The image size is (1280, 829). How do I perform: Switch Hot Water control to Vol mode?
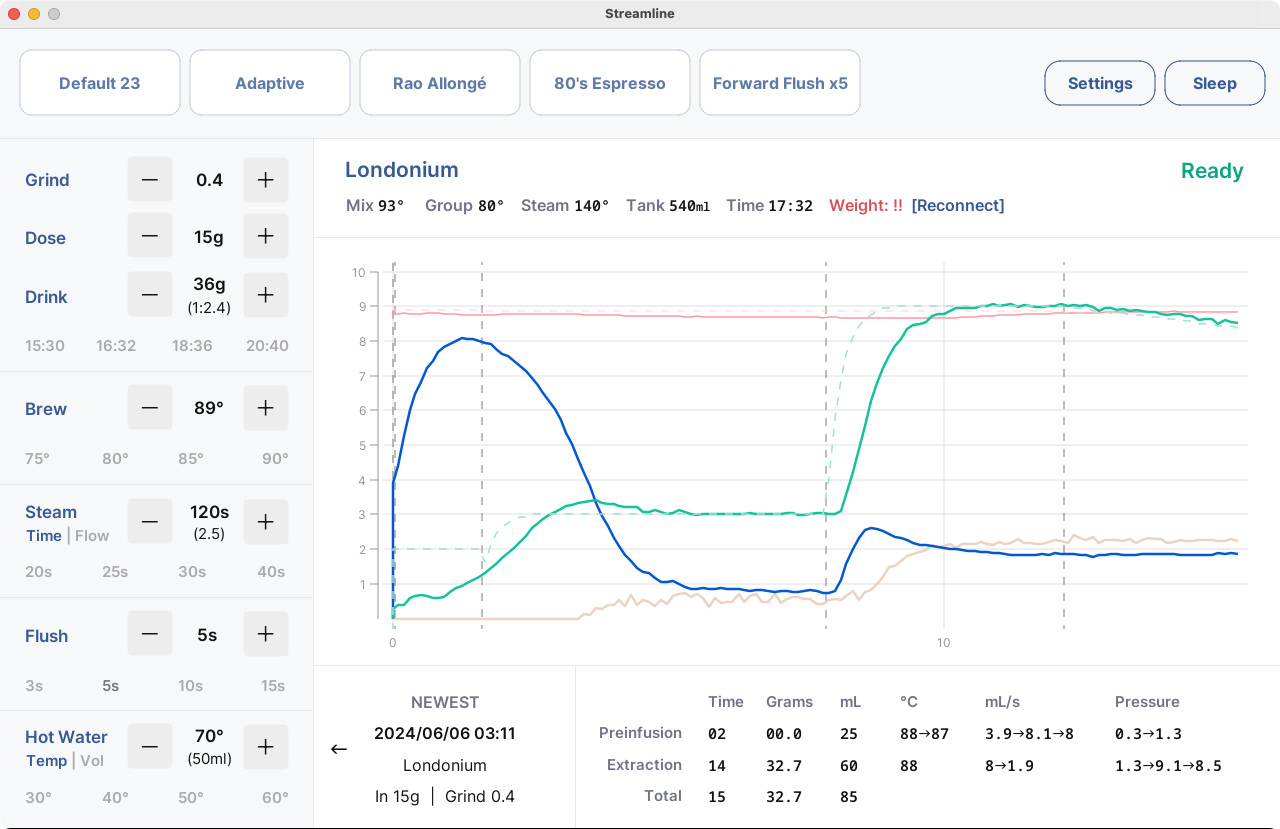(x=93, y=761)
